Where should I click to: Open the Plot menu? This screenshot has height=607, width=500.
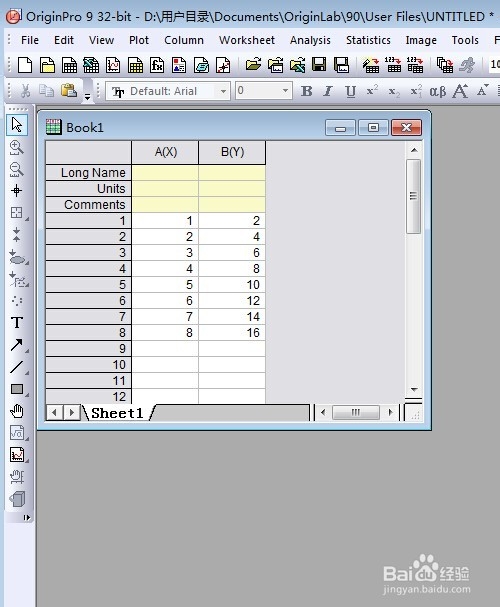(x=139, y=40)
